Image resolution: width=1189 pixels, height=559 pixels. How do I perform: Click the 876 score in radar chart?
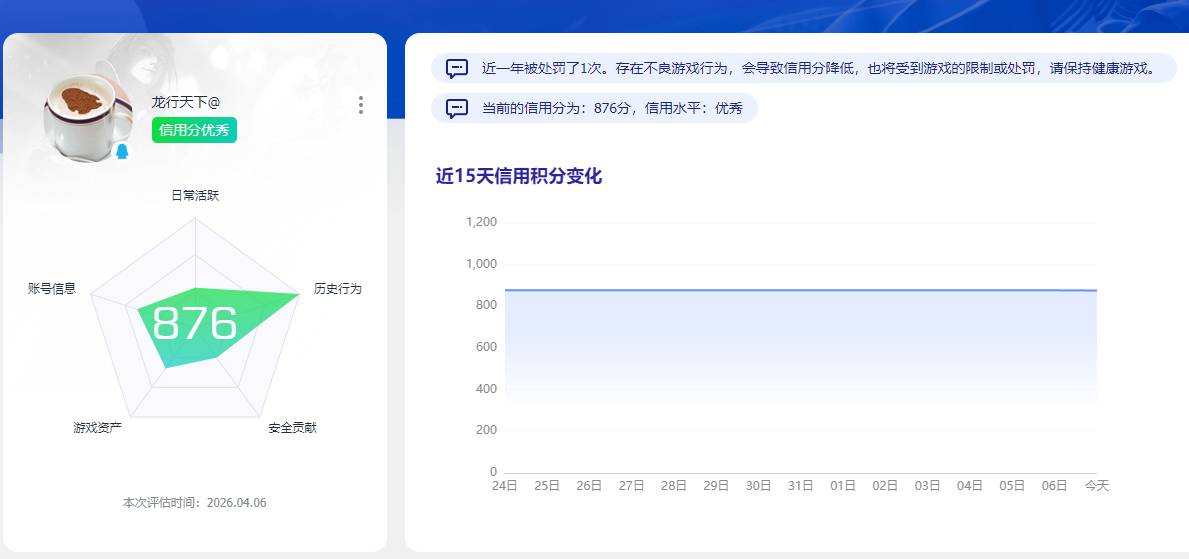195,324
